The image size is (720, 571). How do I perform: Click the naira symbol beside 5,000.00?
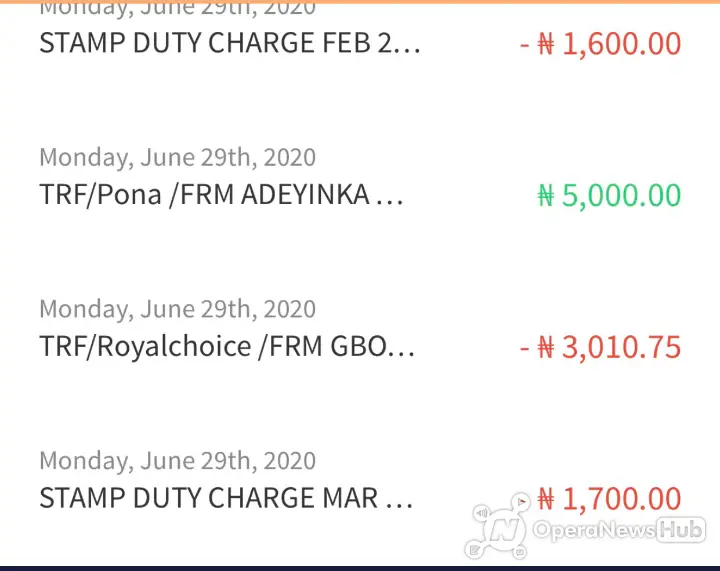(x=546, y=195)
